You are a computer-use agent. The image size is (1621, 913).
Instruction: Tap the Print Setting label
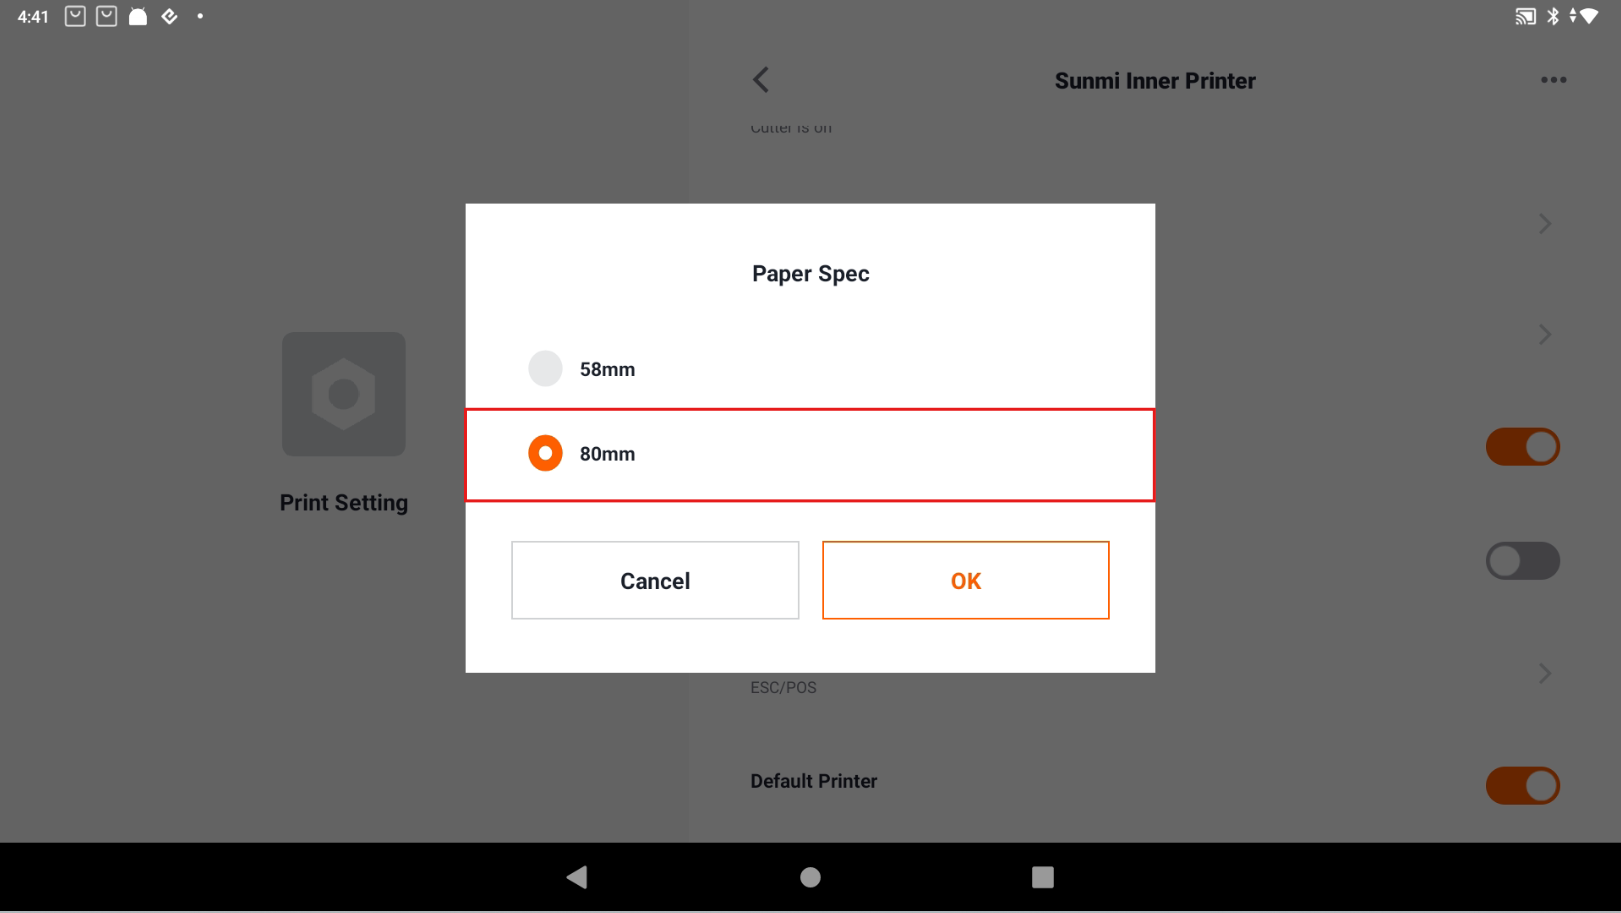click(343, 503)
